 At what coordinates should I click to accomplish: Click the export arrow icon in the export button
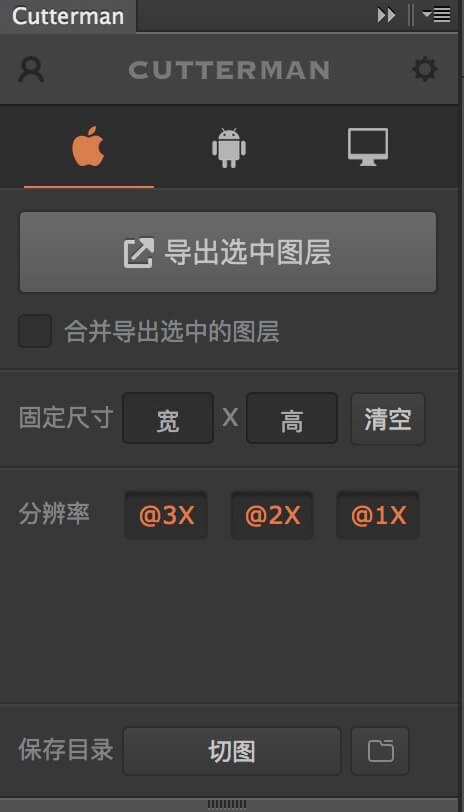click(x=139, y=253)
